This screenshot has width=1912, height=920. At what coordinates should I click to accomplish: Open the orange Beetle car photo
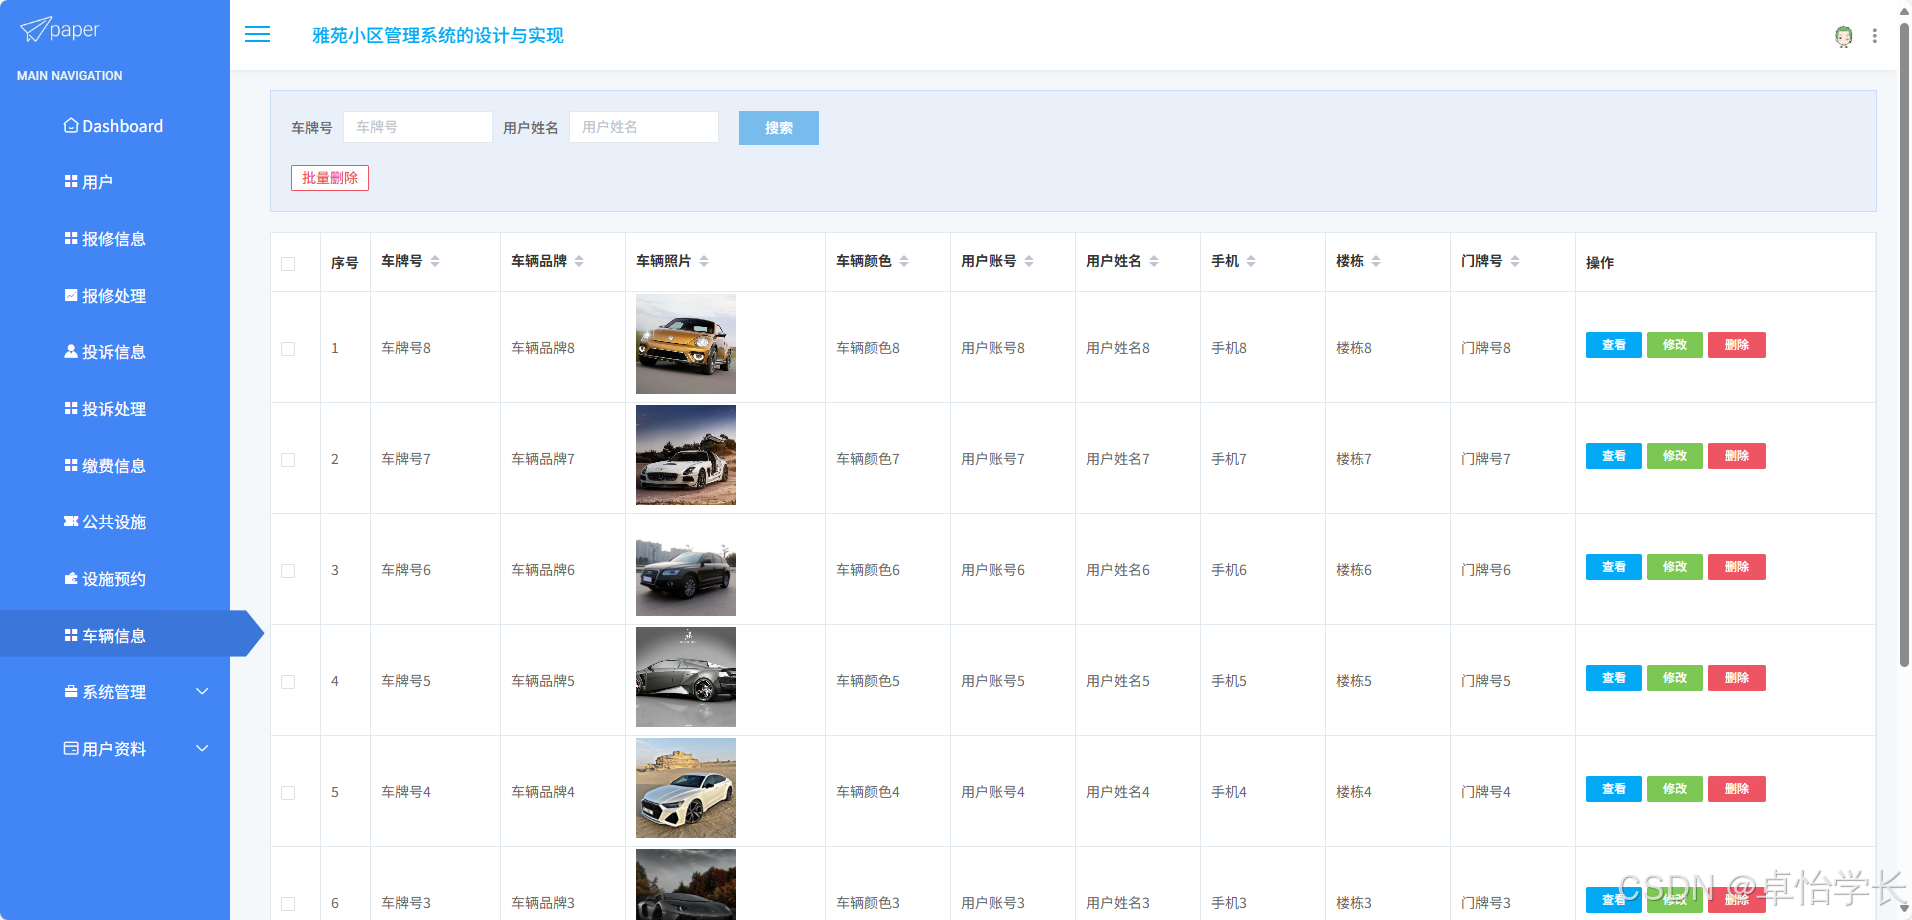(x=686, y=344)
